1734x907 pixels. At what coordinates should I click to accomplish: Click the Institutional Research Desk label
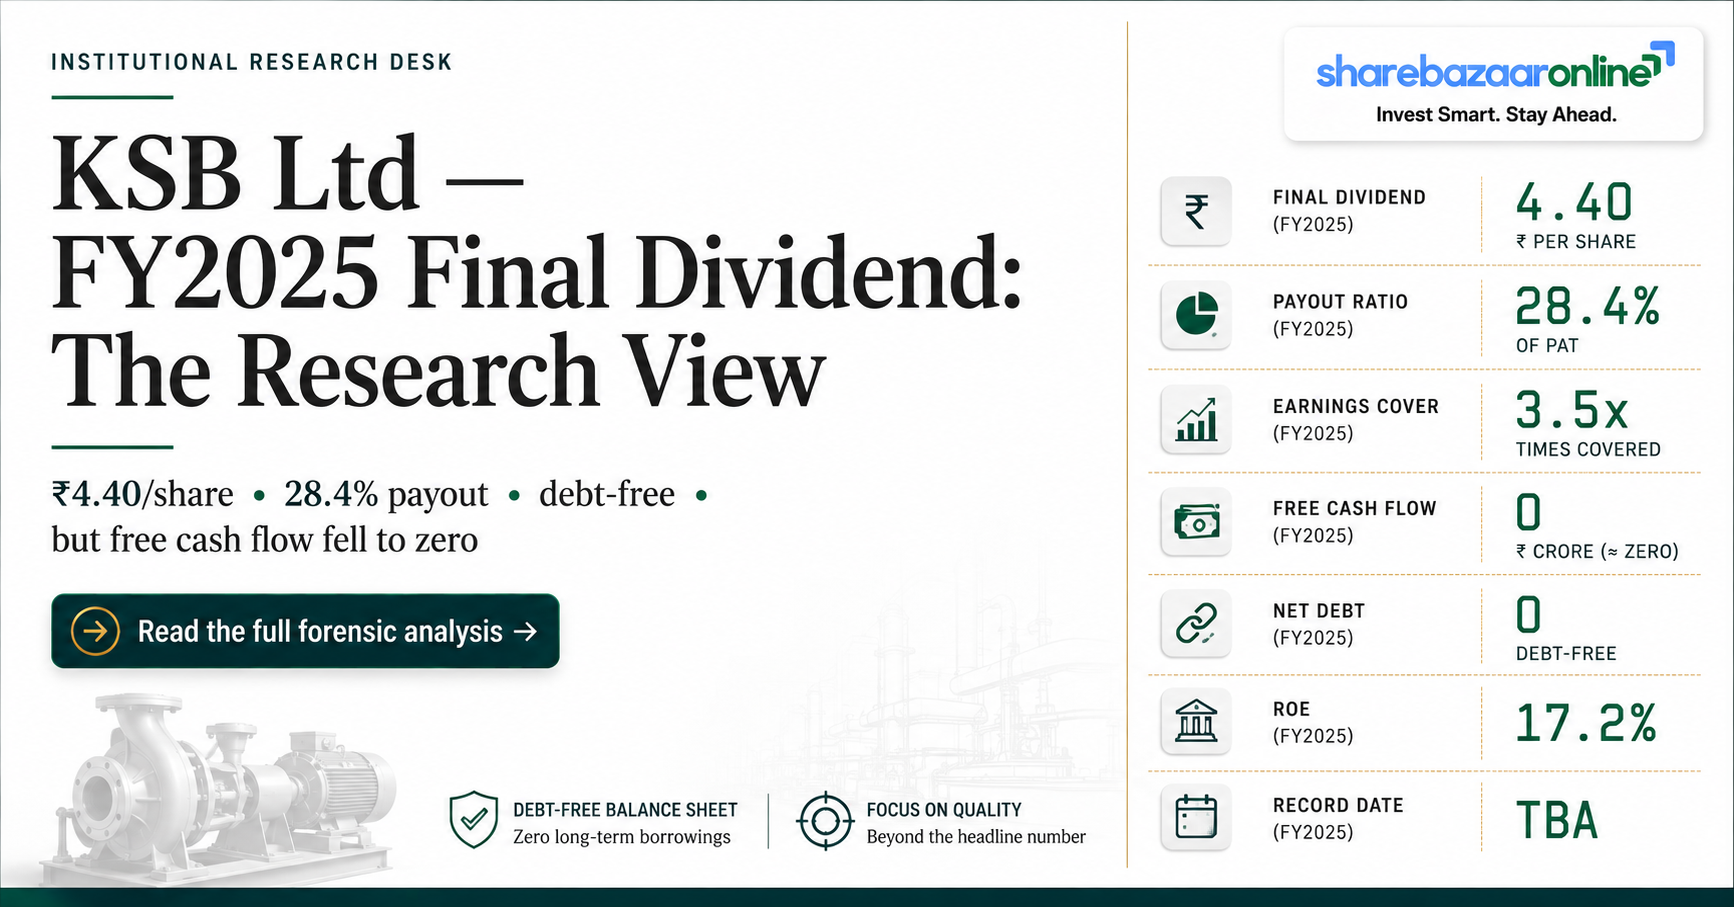252,62
